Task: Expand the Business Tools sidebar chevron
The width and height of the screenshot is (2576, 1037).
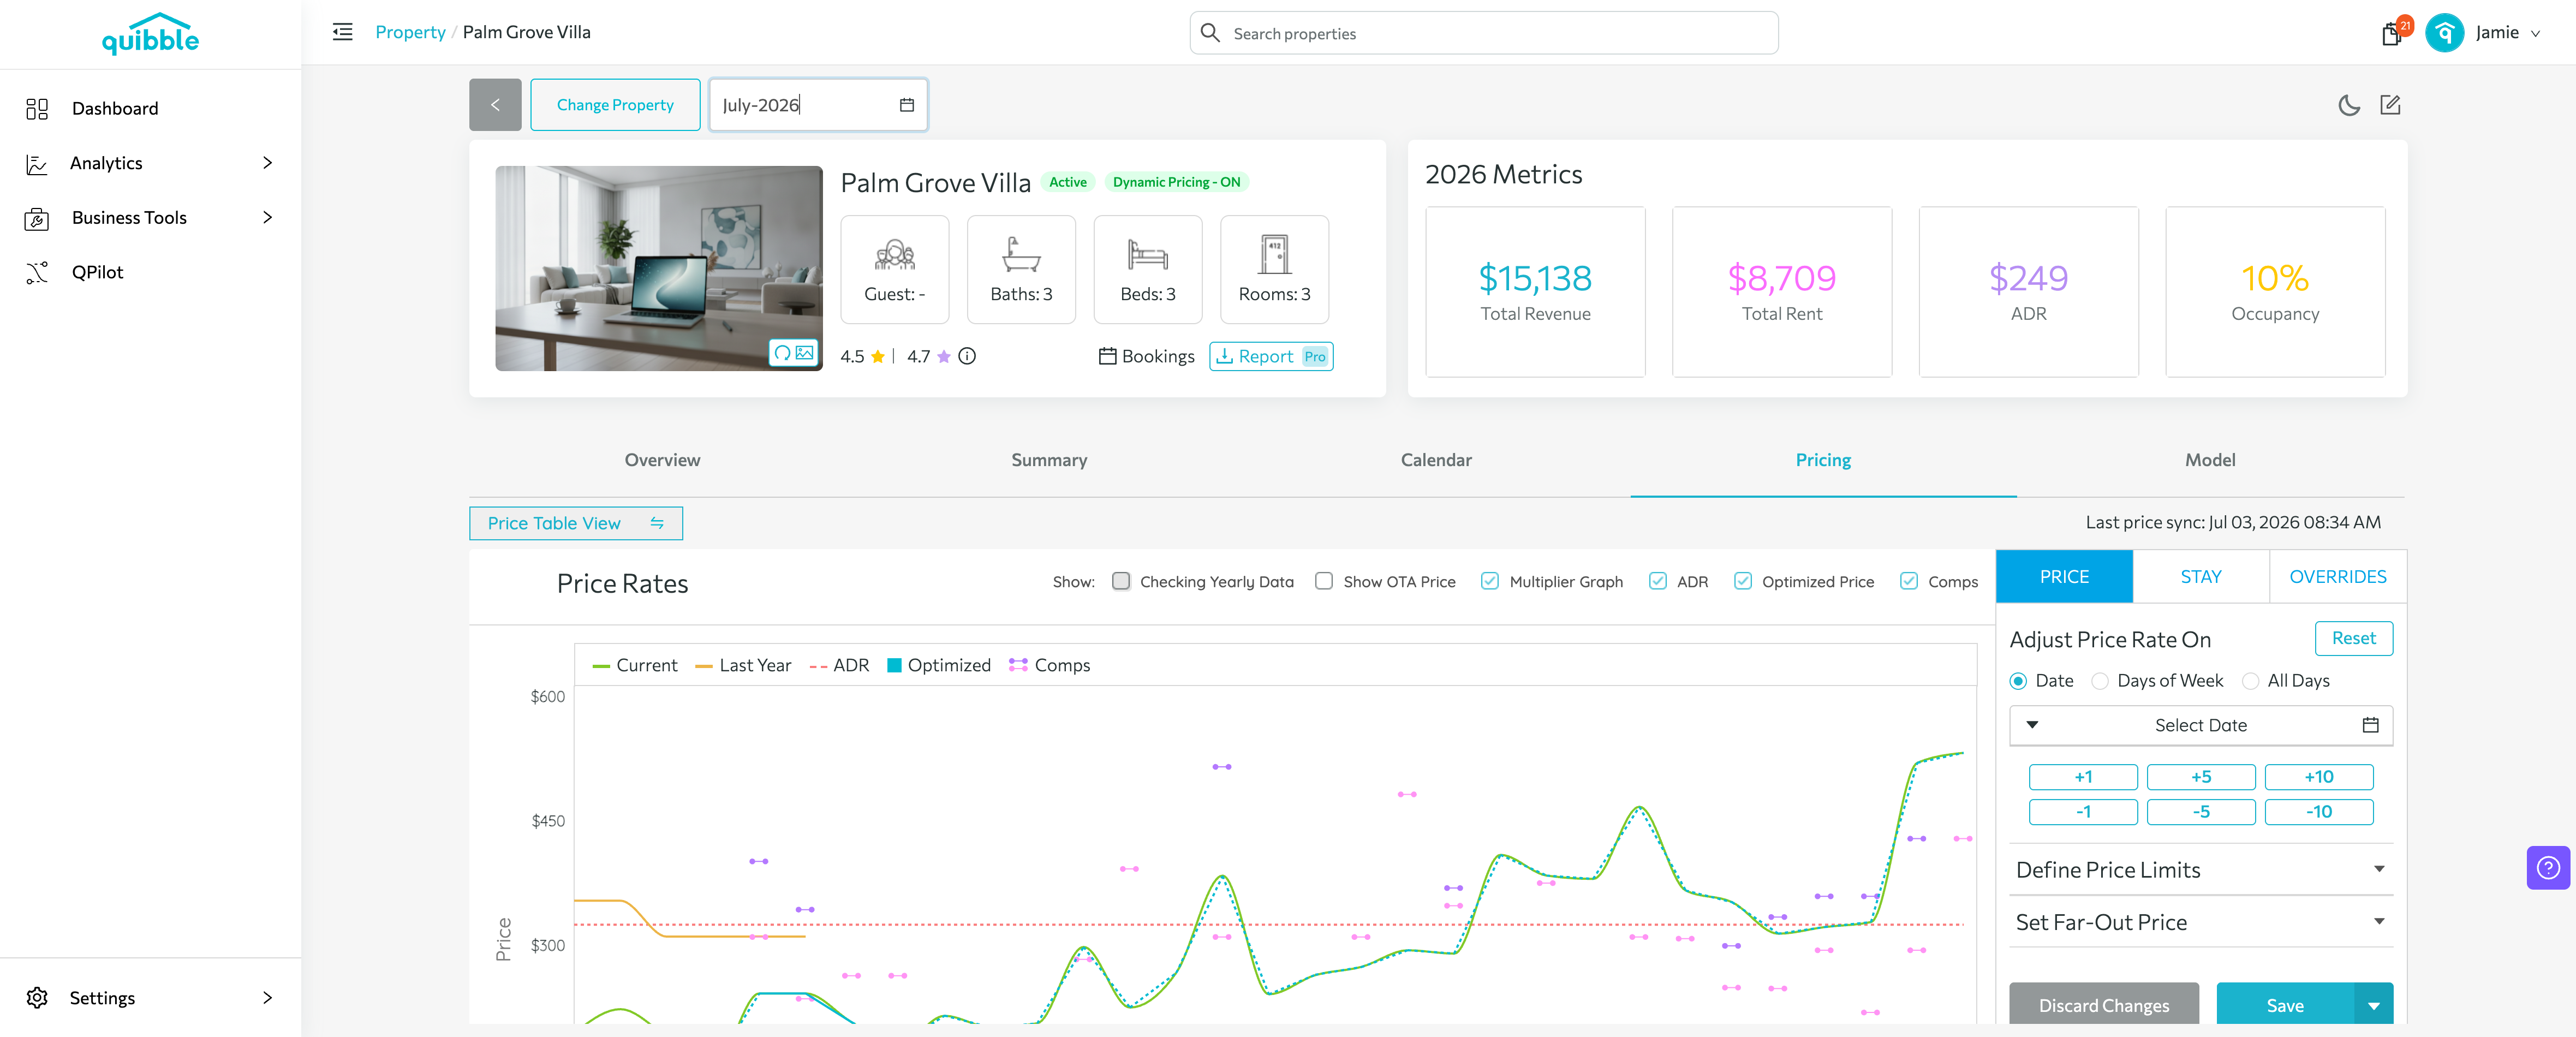Action: click(267, 218)
